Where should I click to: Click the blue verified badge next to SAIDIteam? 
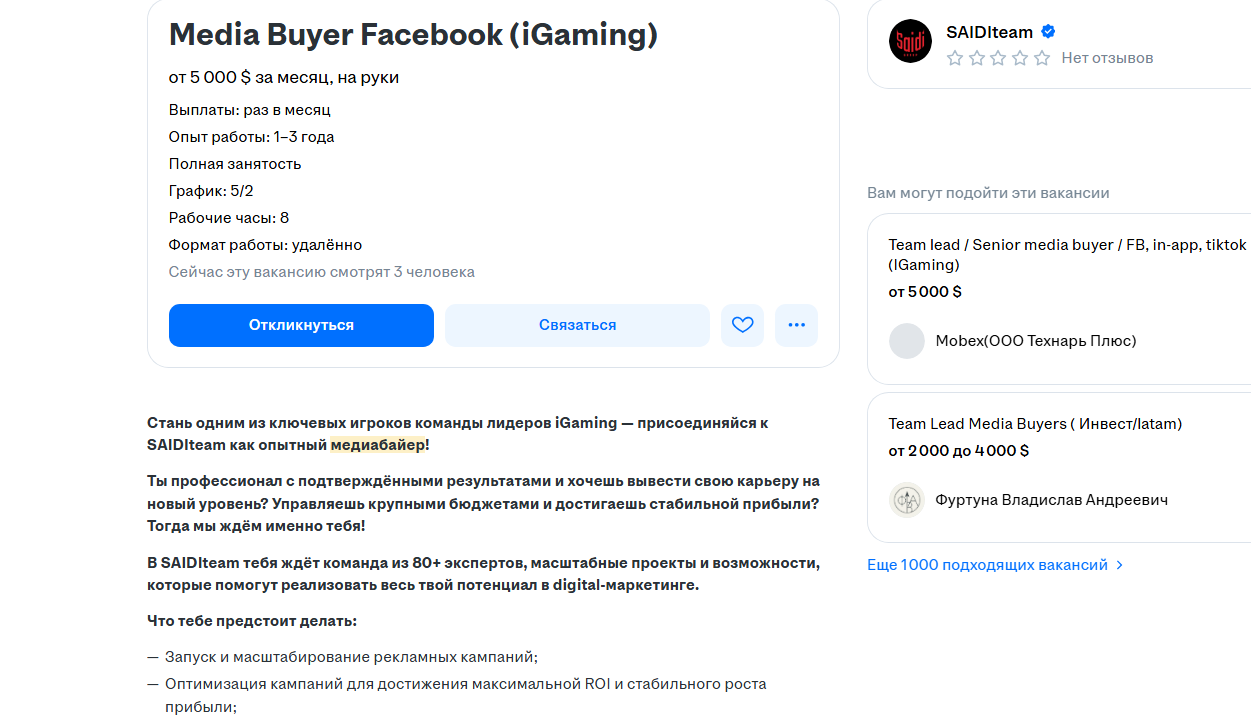click(x=1047, y=31)
